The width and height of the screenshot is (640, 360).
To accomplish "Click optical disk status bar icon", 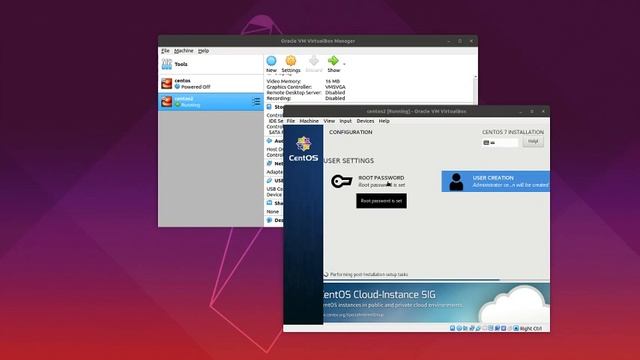I will (459, 328).
